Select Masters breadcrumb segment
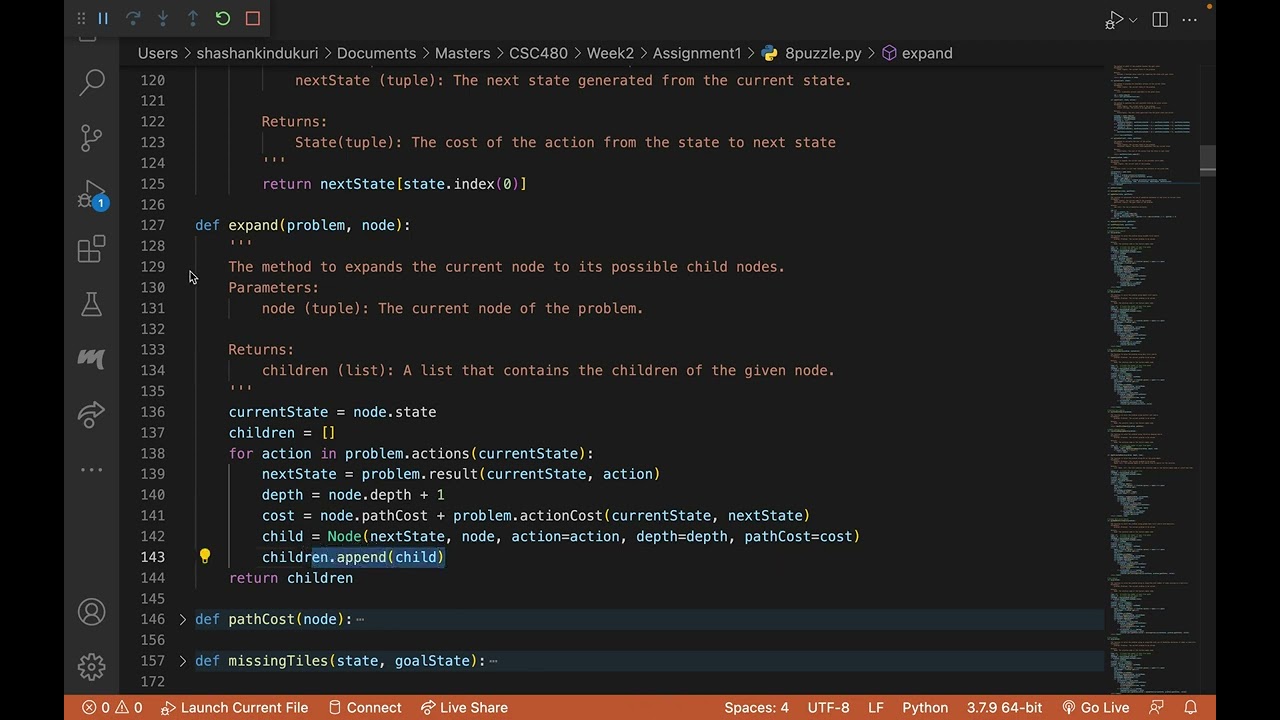 [462, 53]
